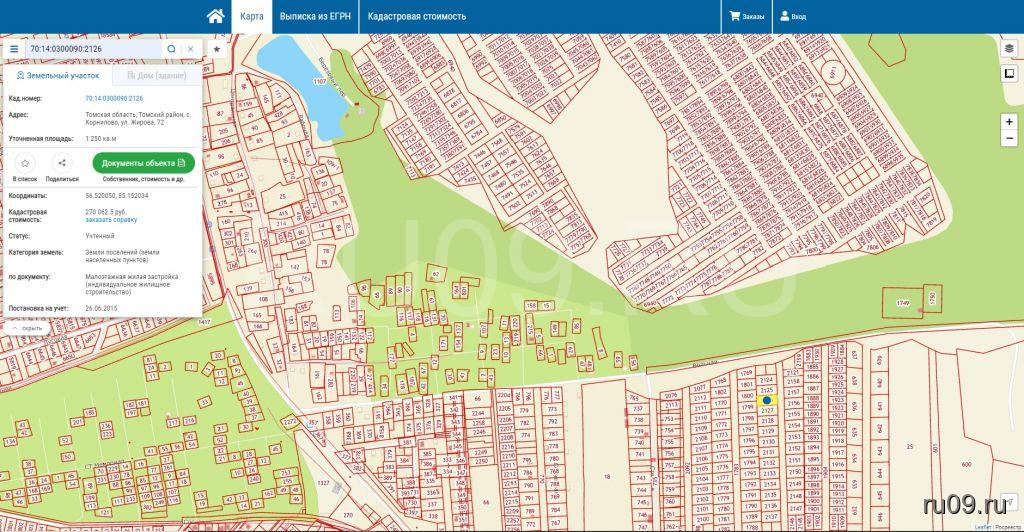
Task: Click the cadastral number search input
Action: pyautogui.click(x=94, y=48)
